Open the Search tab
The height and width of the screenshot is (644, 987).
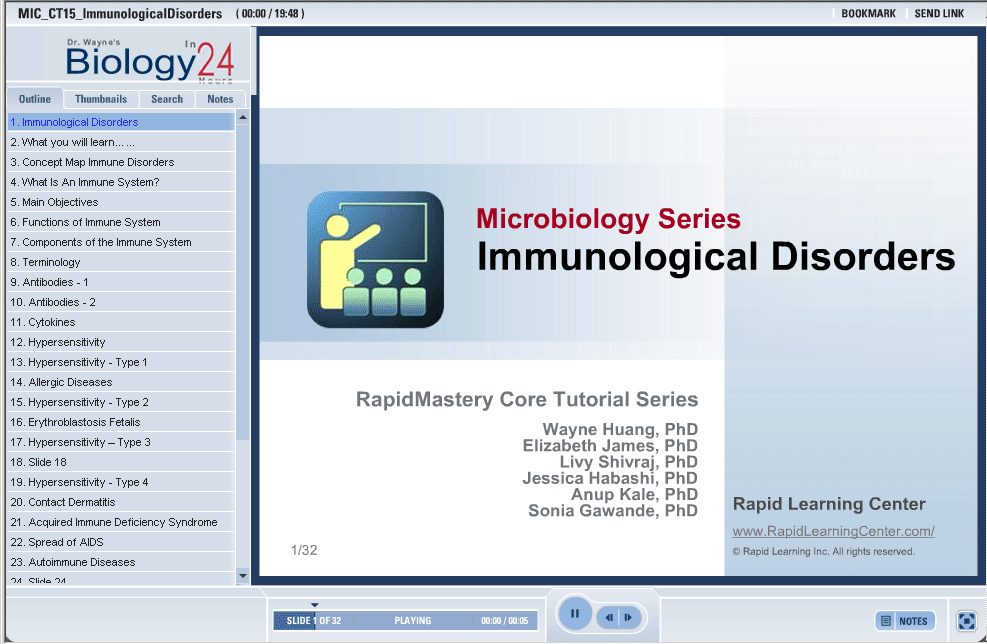167,99
